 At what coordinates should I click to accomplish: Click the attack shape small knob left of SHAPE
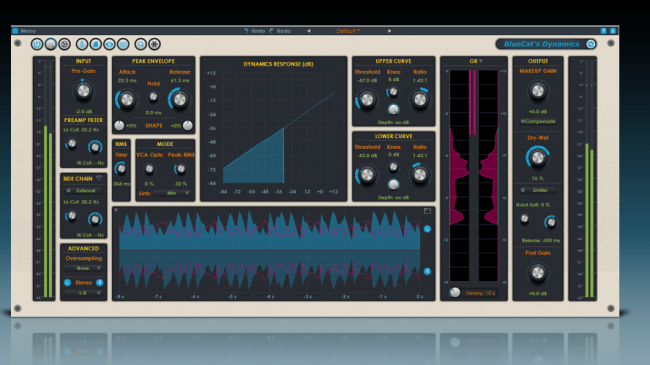[x=119, y=125]
